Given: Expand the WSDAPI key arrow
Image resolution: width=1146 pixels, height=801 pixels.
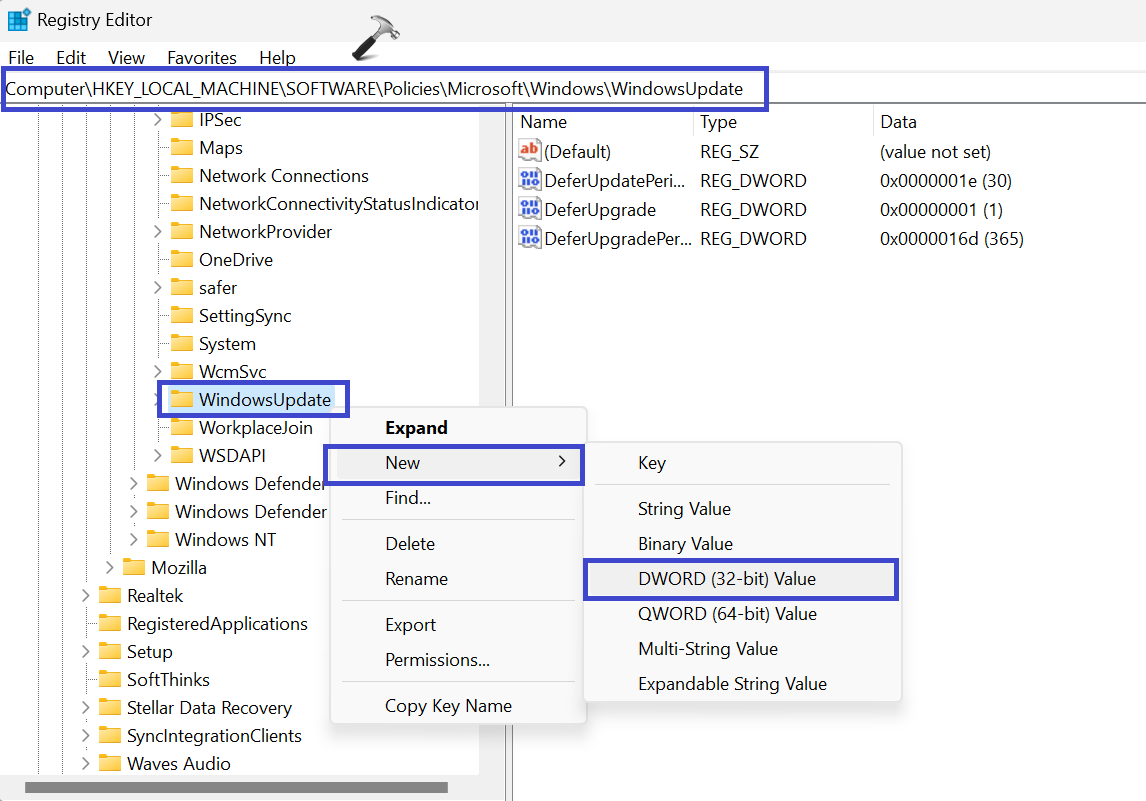Looking at the screenshot, I should 158,456.
